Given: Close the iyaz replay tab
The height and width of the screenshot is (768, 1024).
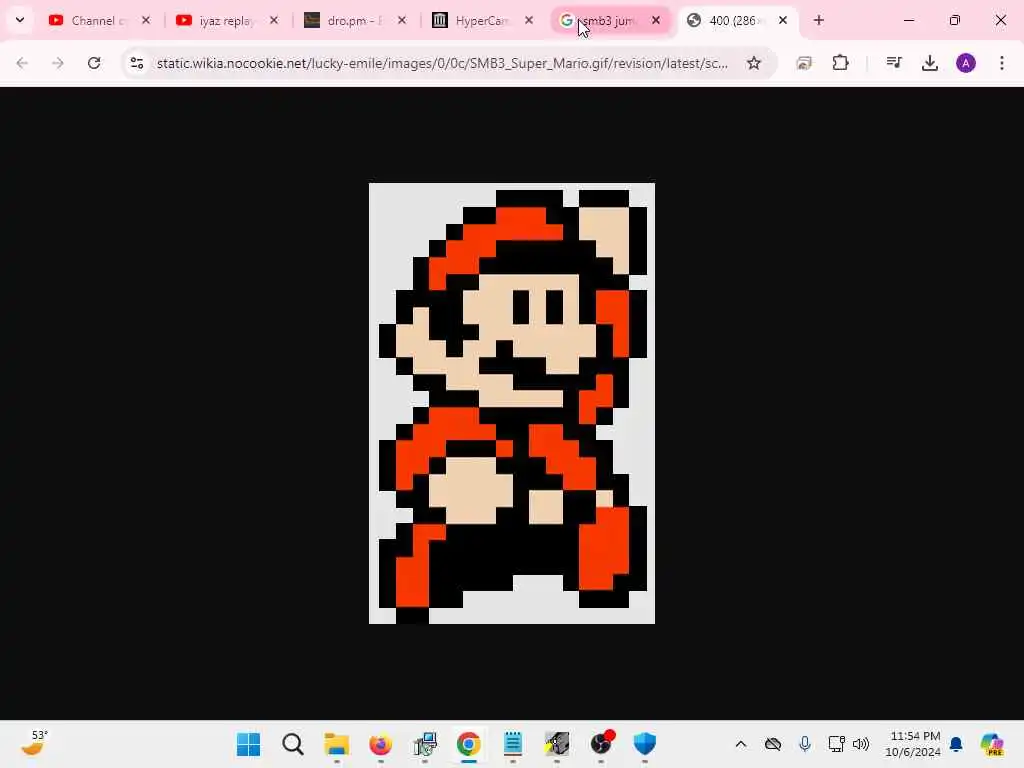Looking at the screenshot, I should (x=274, y=20).
